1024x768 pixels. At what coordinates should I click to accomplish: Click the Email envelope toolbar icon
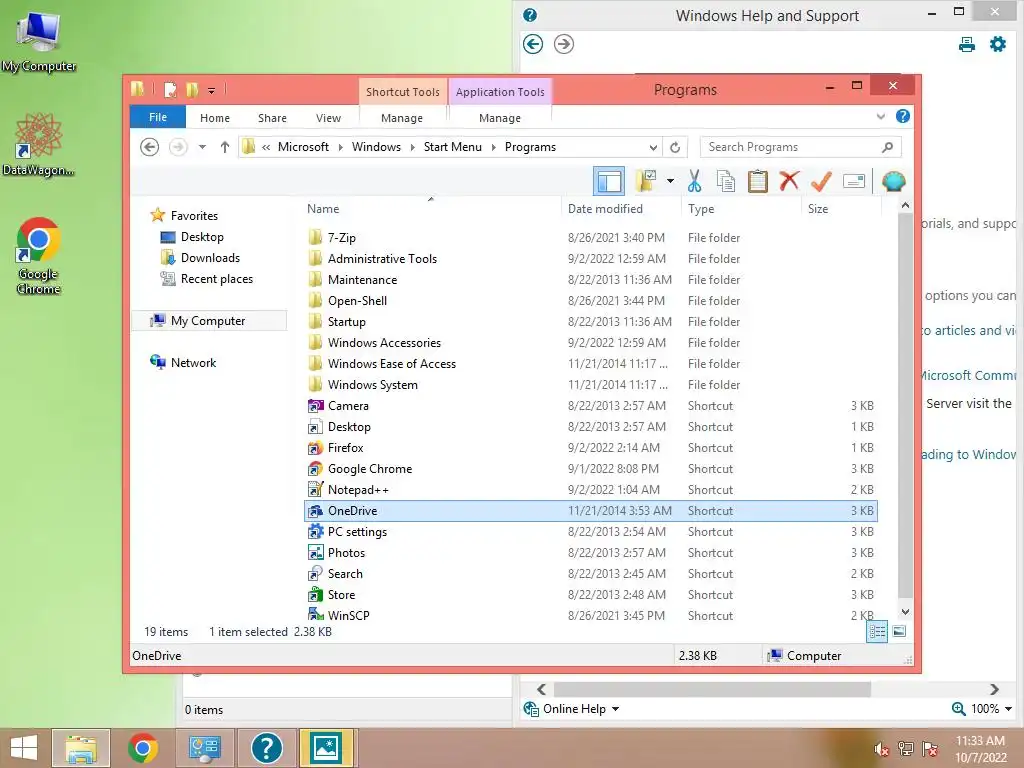coord(854,181)
